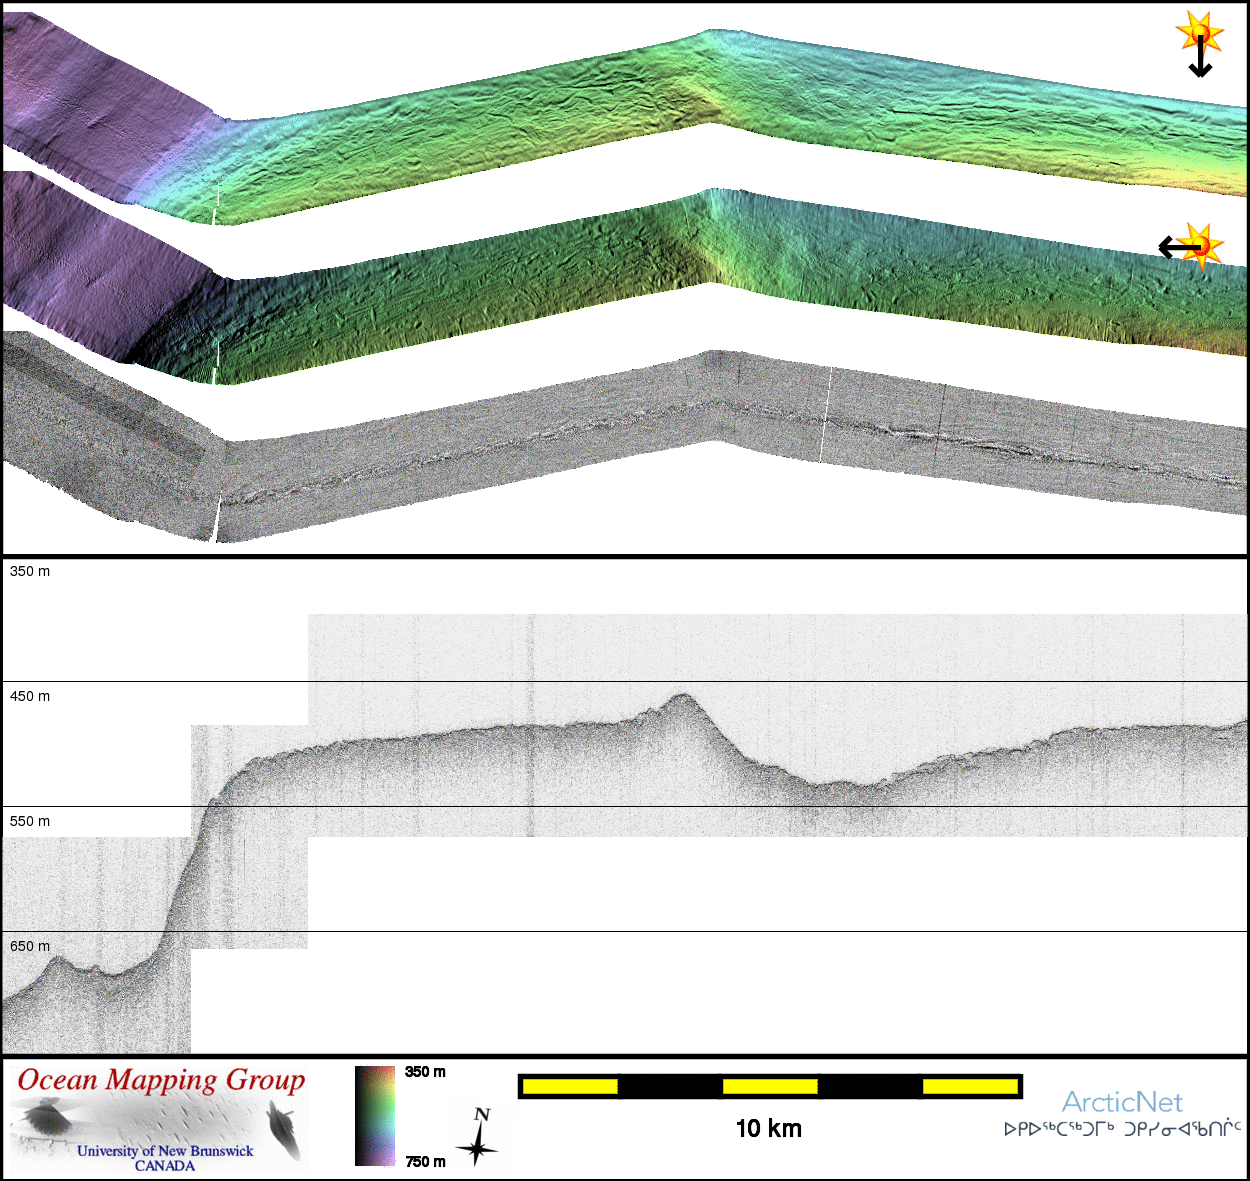Click University of New Brunswick text
Screen dimensions: 1250x1181
165,1151
